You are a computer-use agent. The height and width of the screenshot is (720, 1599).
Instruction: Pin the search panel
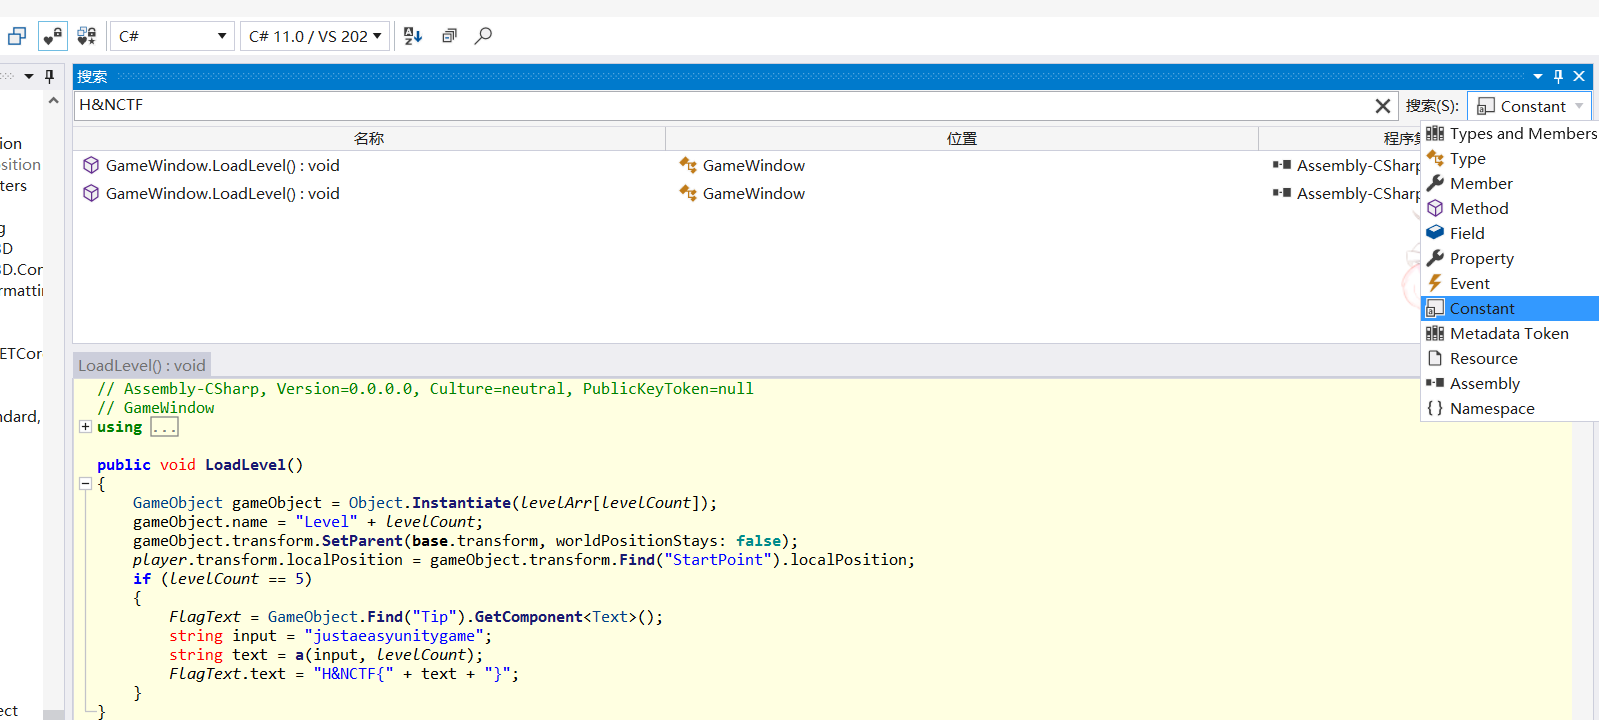coord(1558,76)
